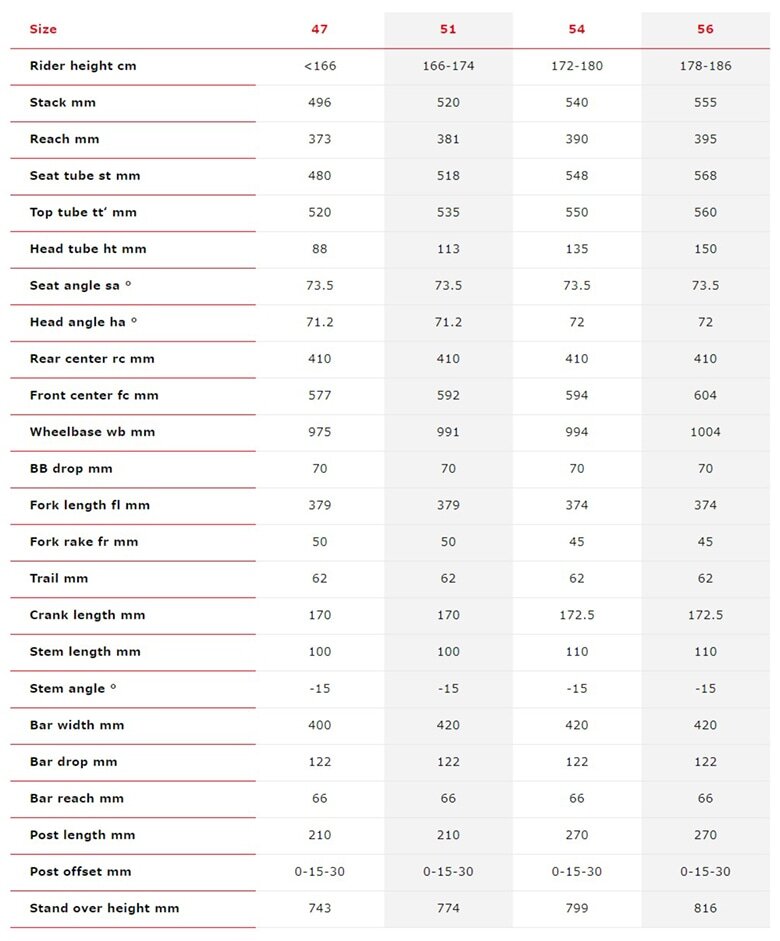
Task: Click the 816 stand over height value
Action: click(705, 908)
